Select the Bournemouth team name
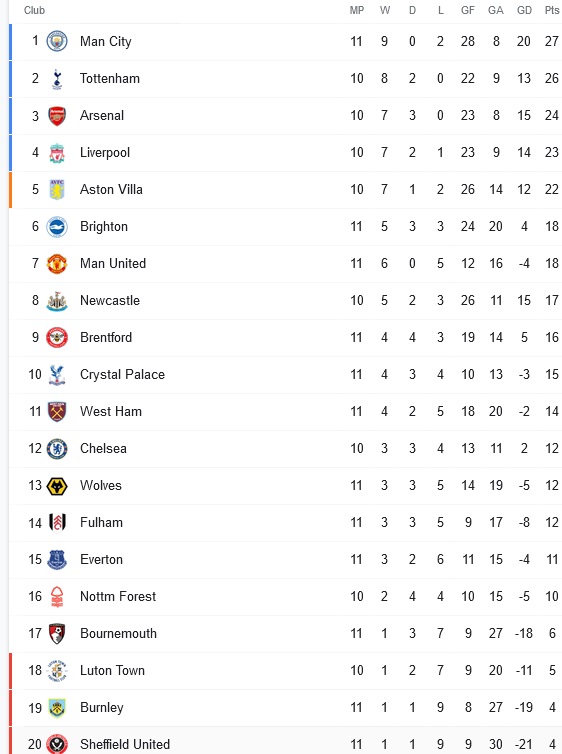The width and height of the screenshot is (562, 754). tap(118, 634)
